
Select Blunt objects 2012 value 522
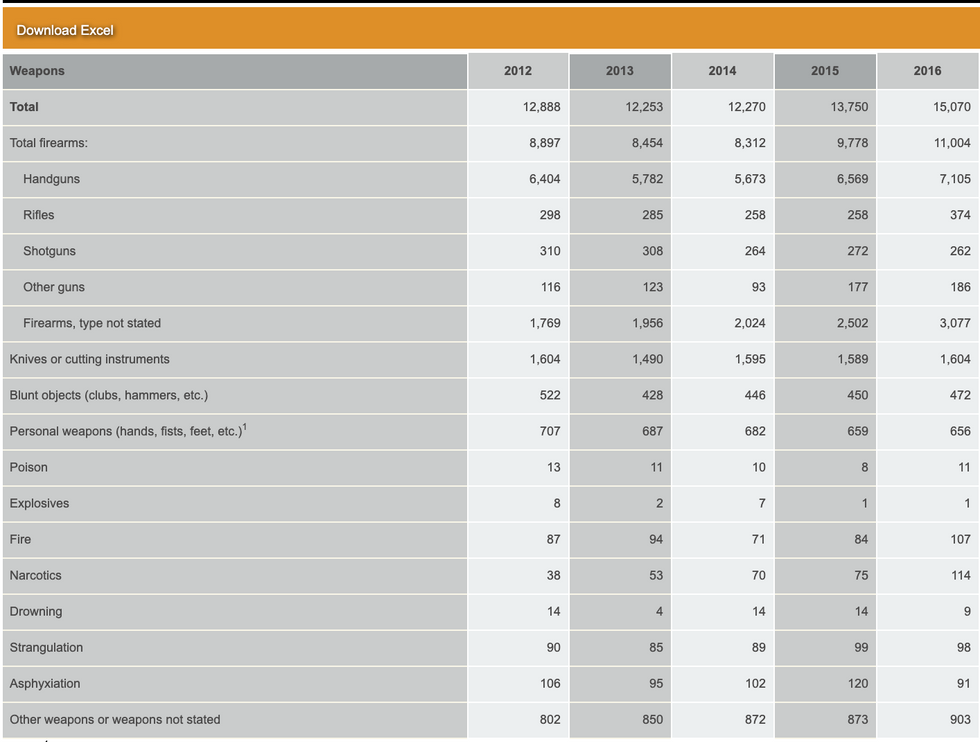click(x=550, y=395)
